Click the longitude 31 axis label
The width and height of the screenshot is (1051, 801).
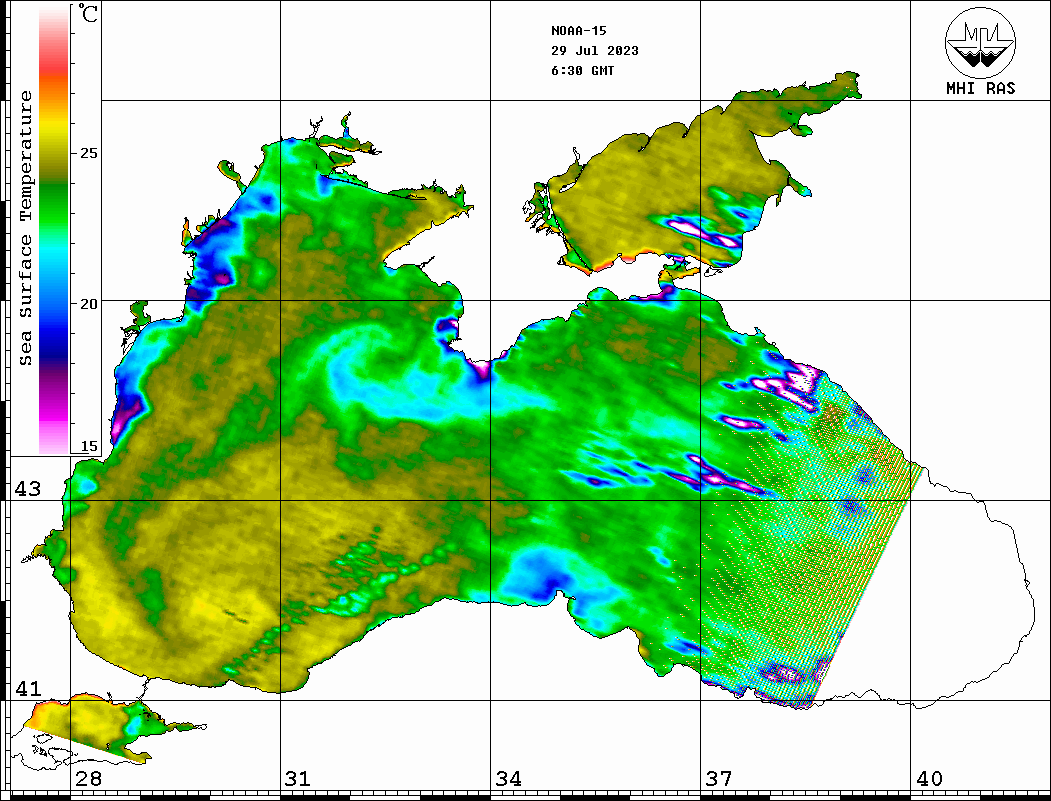tap(297, 779)
